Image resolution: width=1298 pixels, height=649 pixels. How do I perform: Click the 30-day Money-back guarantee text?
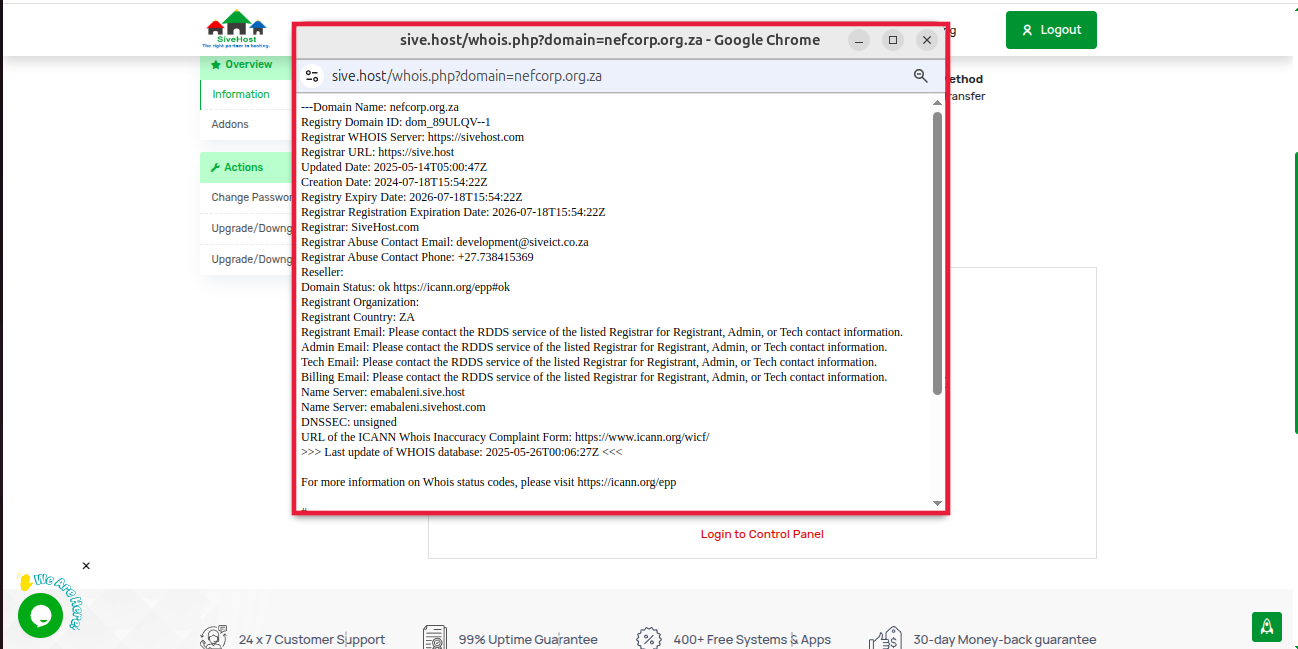(x=1005, y=639)
